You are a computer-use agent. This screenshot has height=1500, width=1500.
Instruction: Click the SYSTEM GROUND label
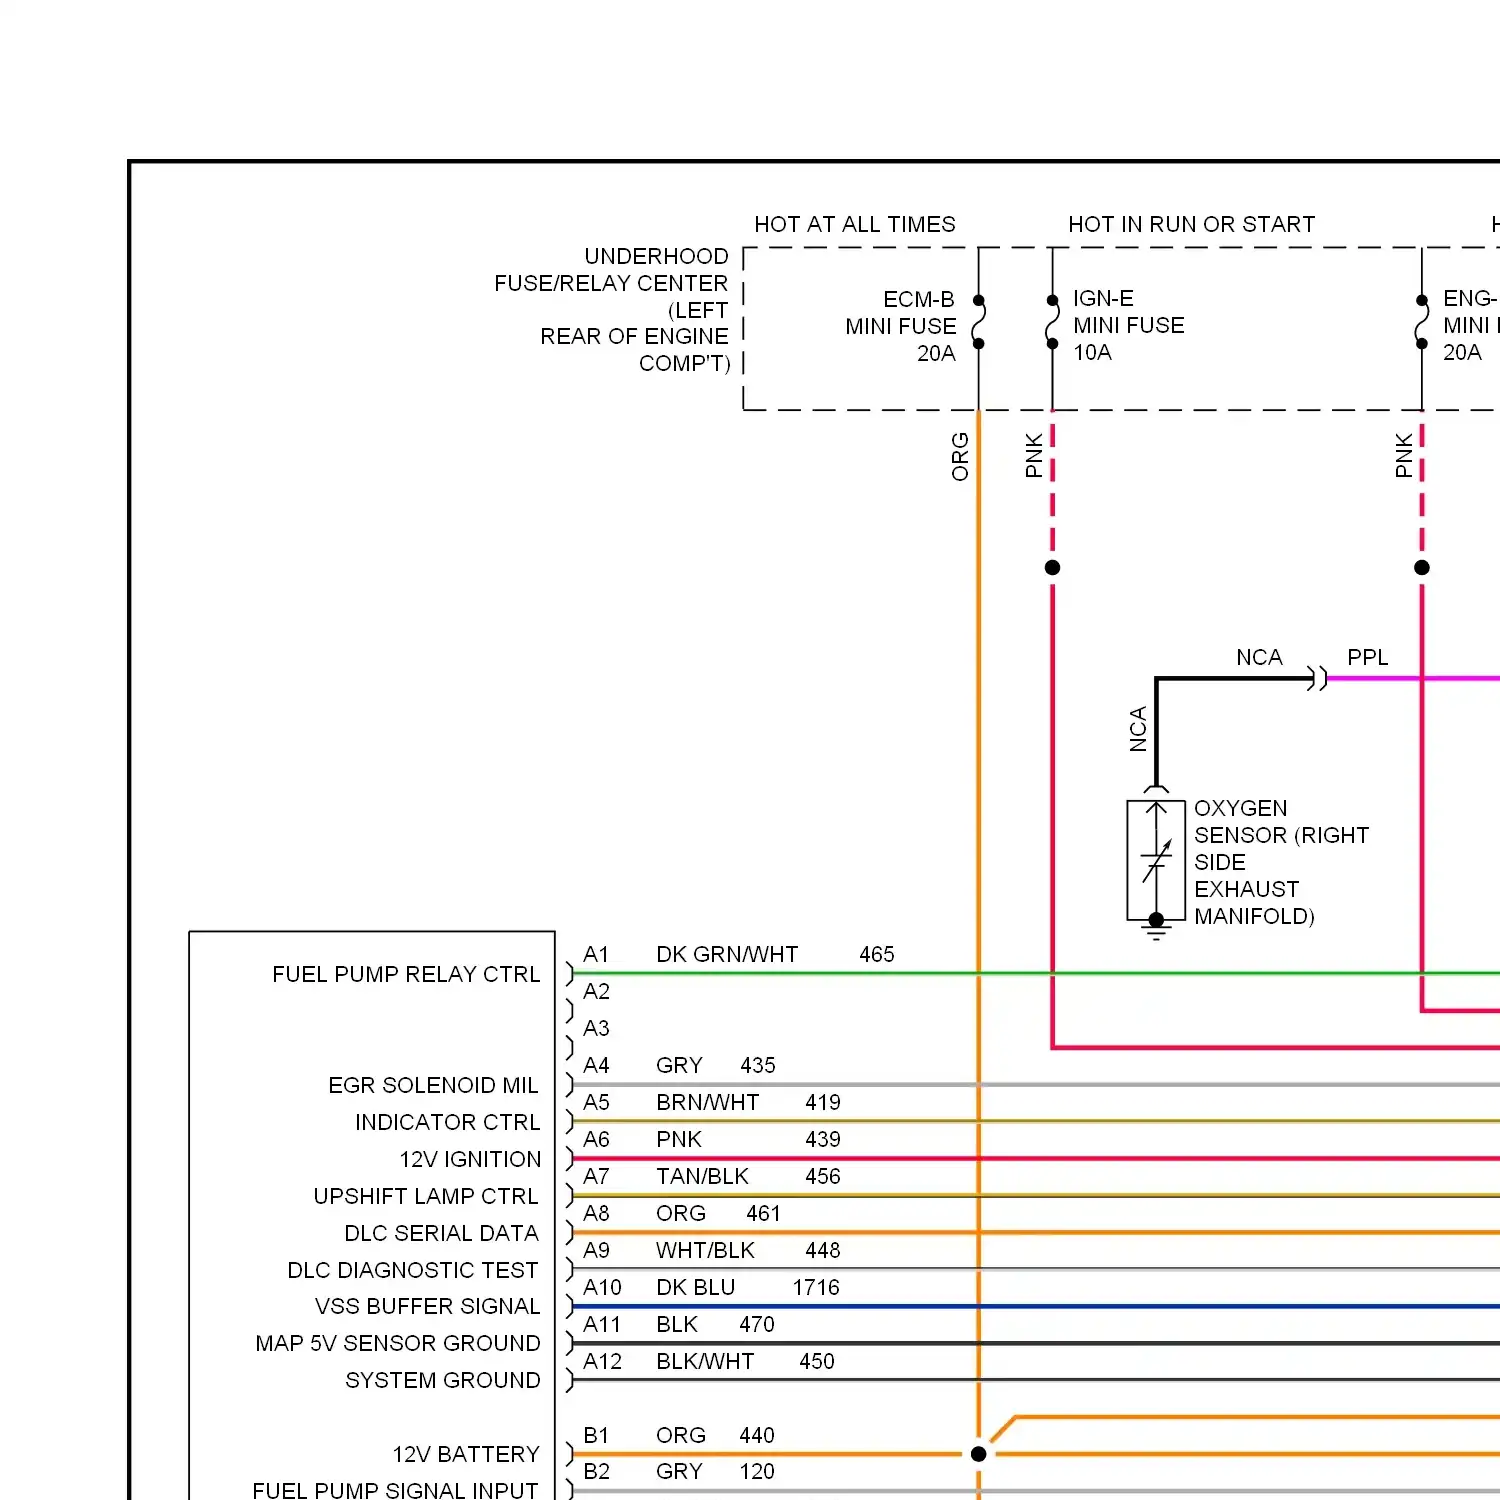[x=443, y=1380]
